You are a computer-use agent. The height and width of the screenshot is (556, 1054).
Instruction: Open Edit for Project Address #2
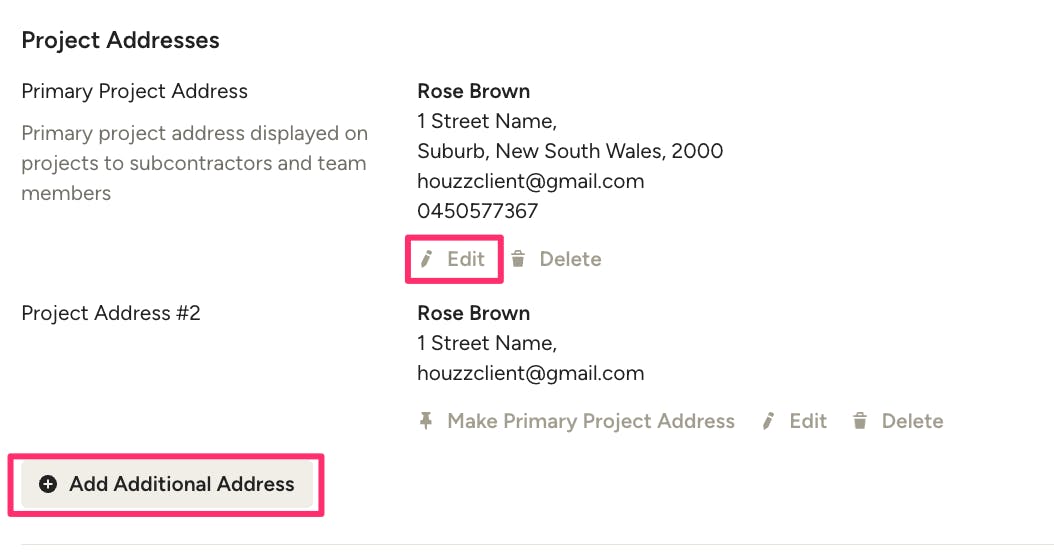[795, 421]
